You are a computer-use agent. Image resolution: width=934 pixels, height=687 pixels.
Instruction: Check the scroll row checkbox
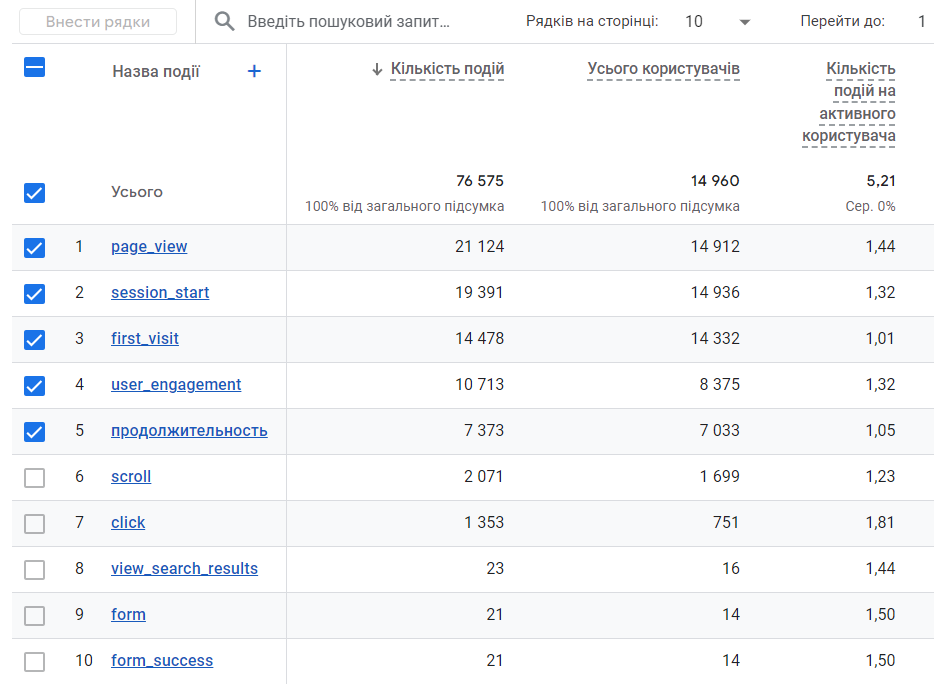(x=34, y=478)
